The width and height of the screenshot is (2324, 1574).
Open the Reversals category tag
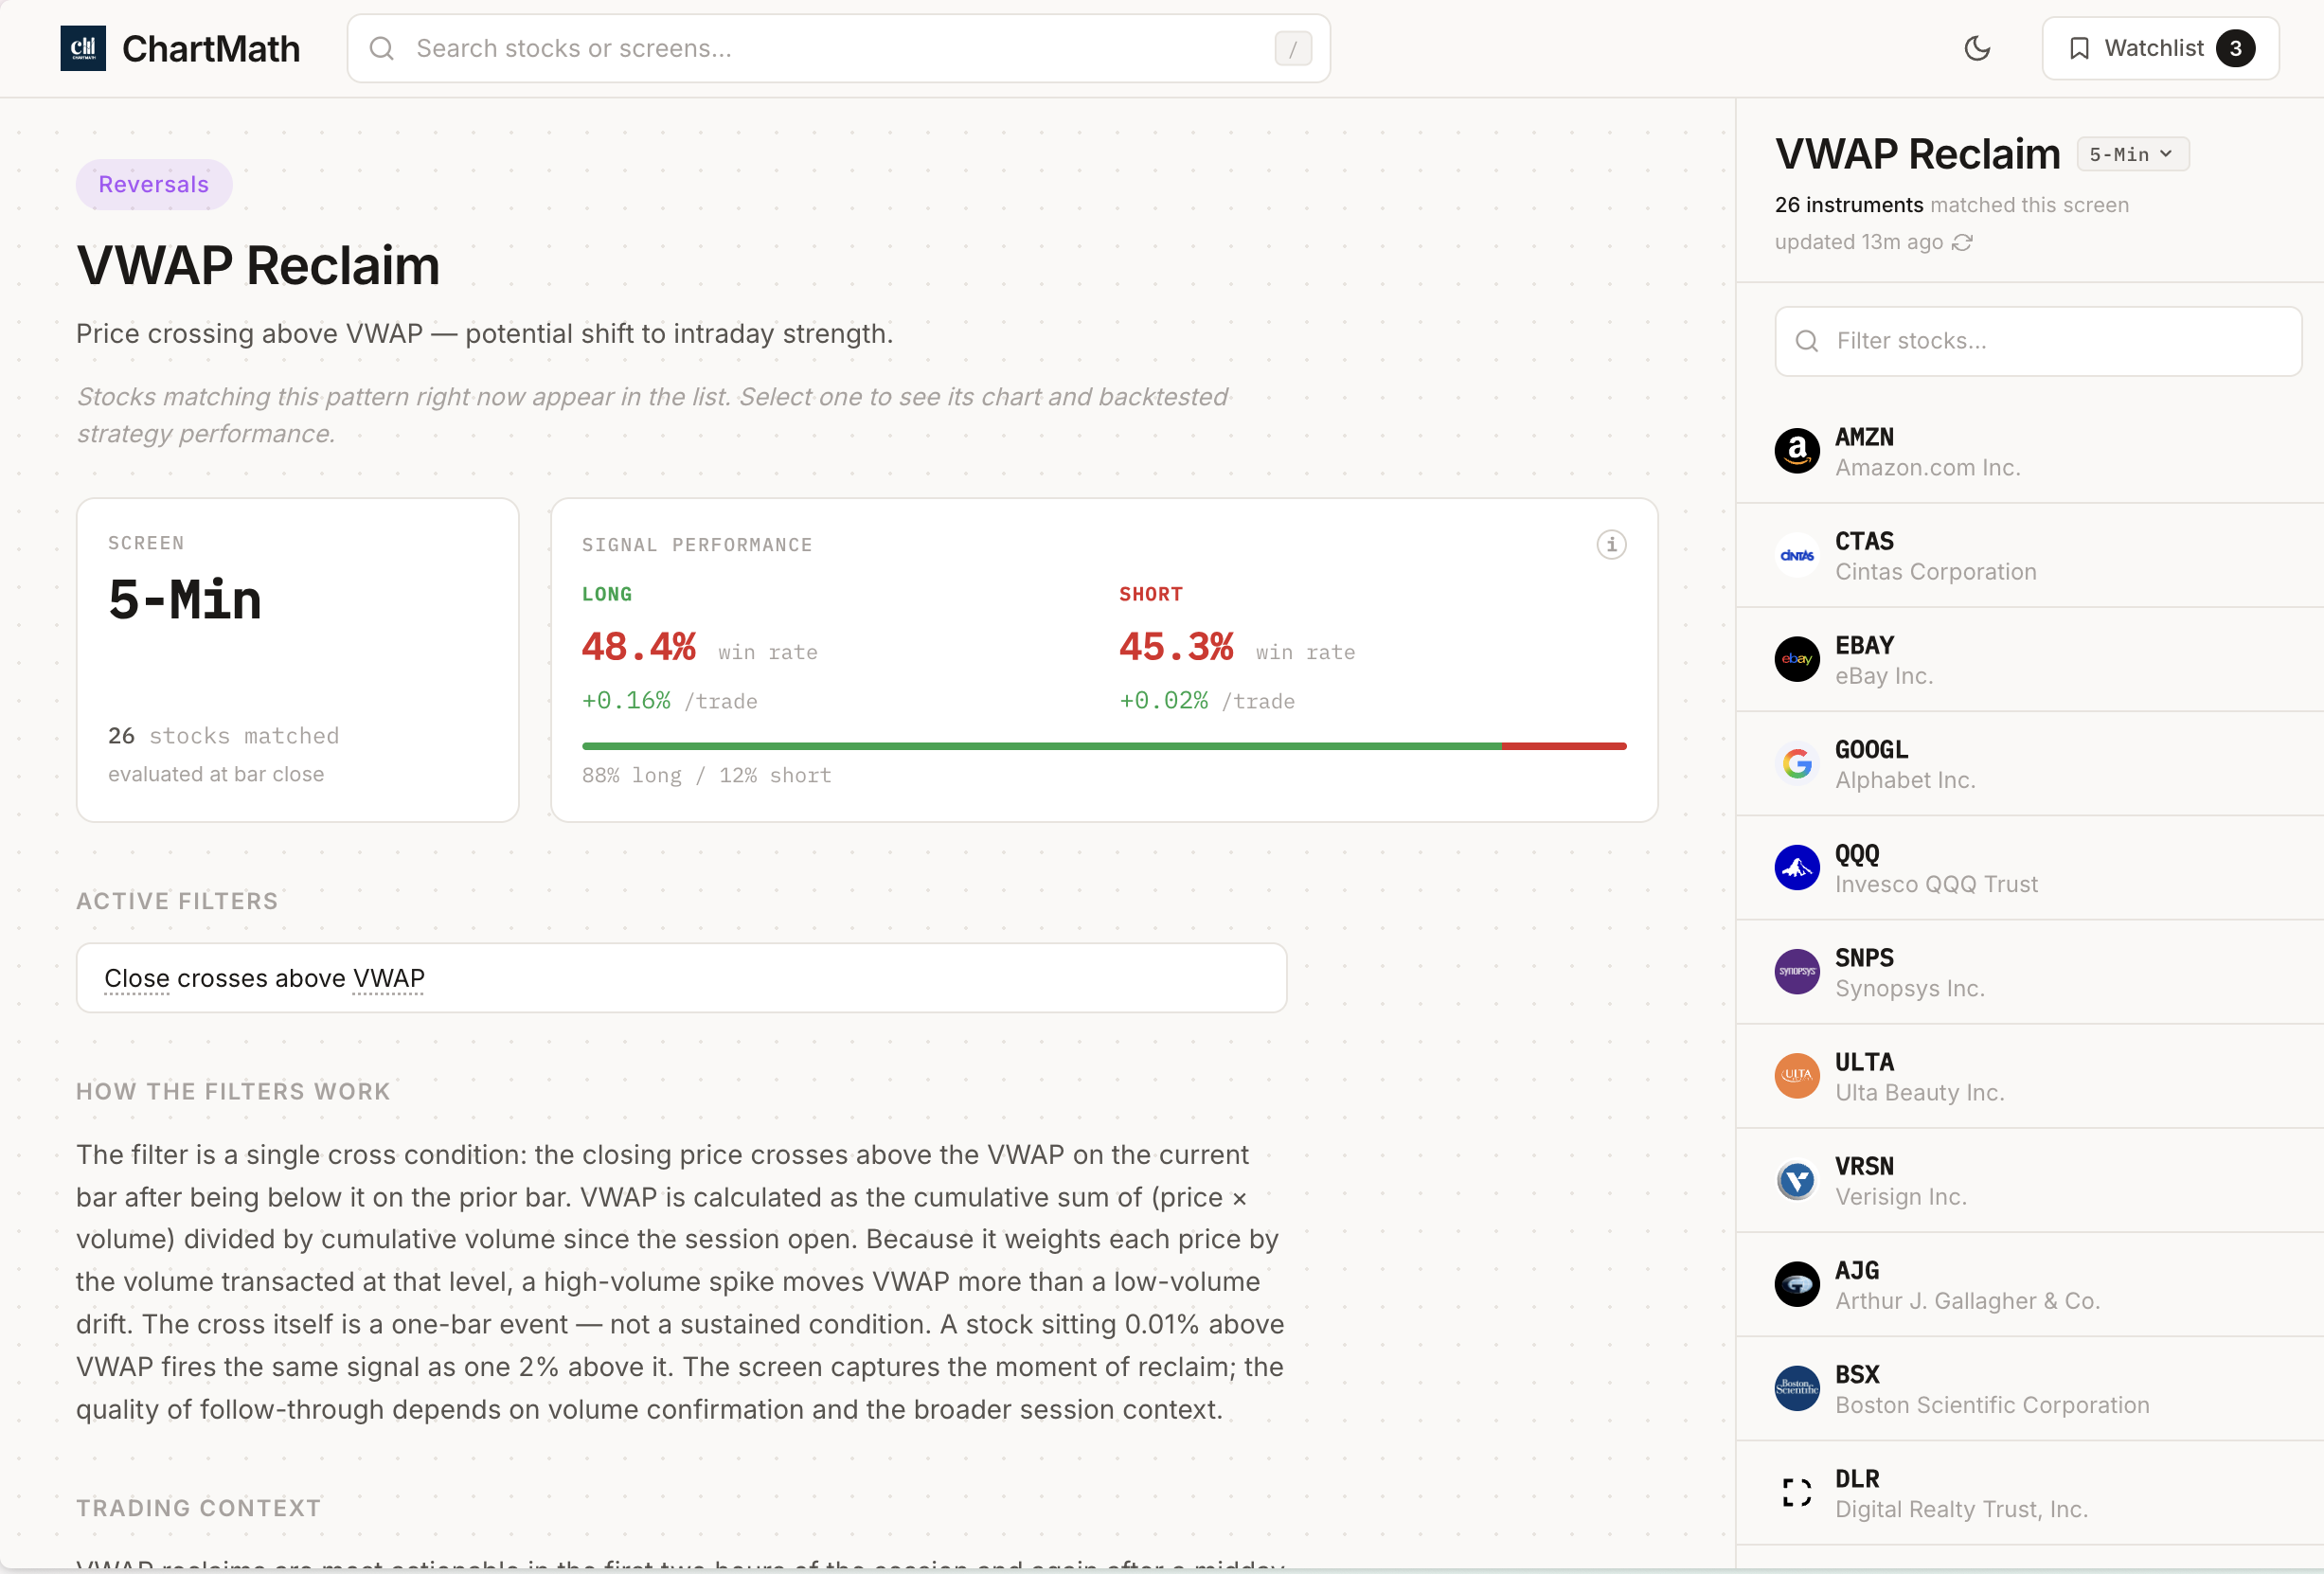click(154, 184)
